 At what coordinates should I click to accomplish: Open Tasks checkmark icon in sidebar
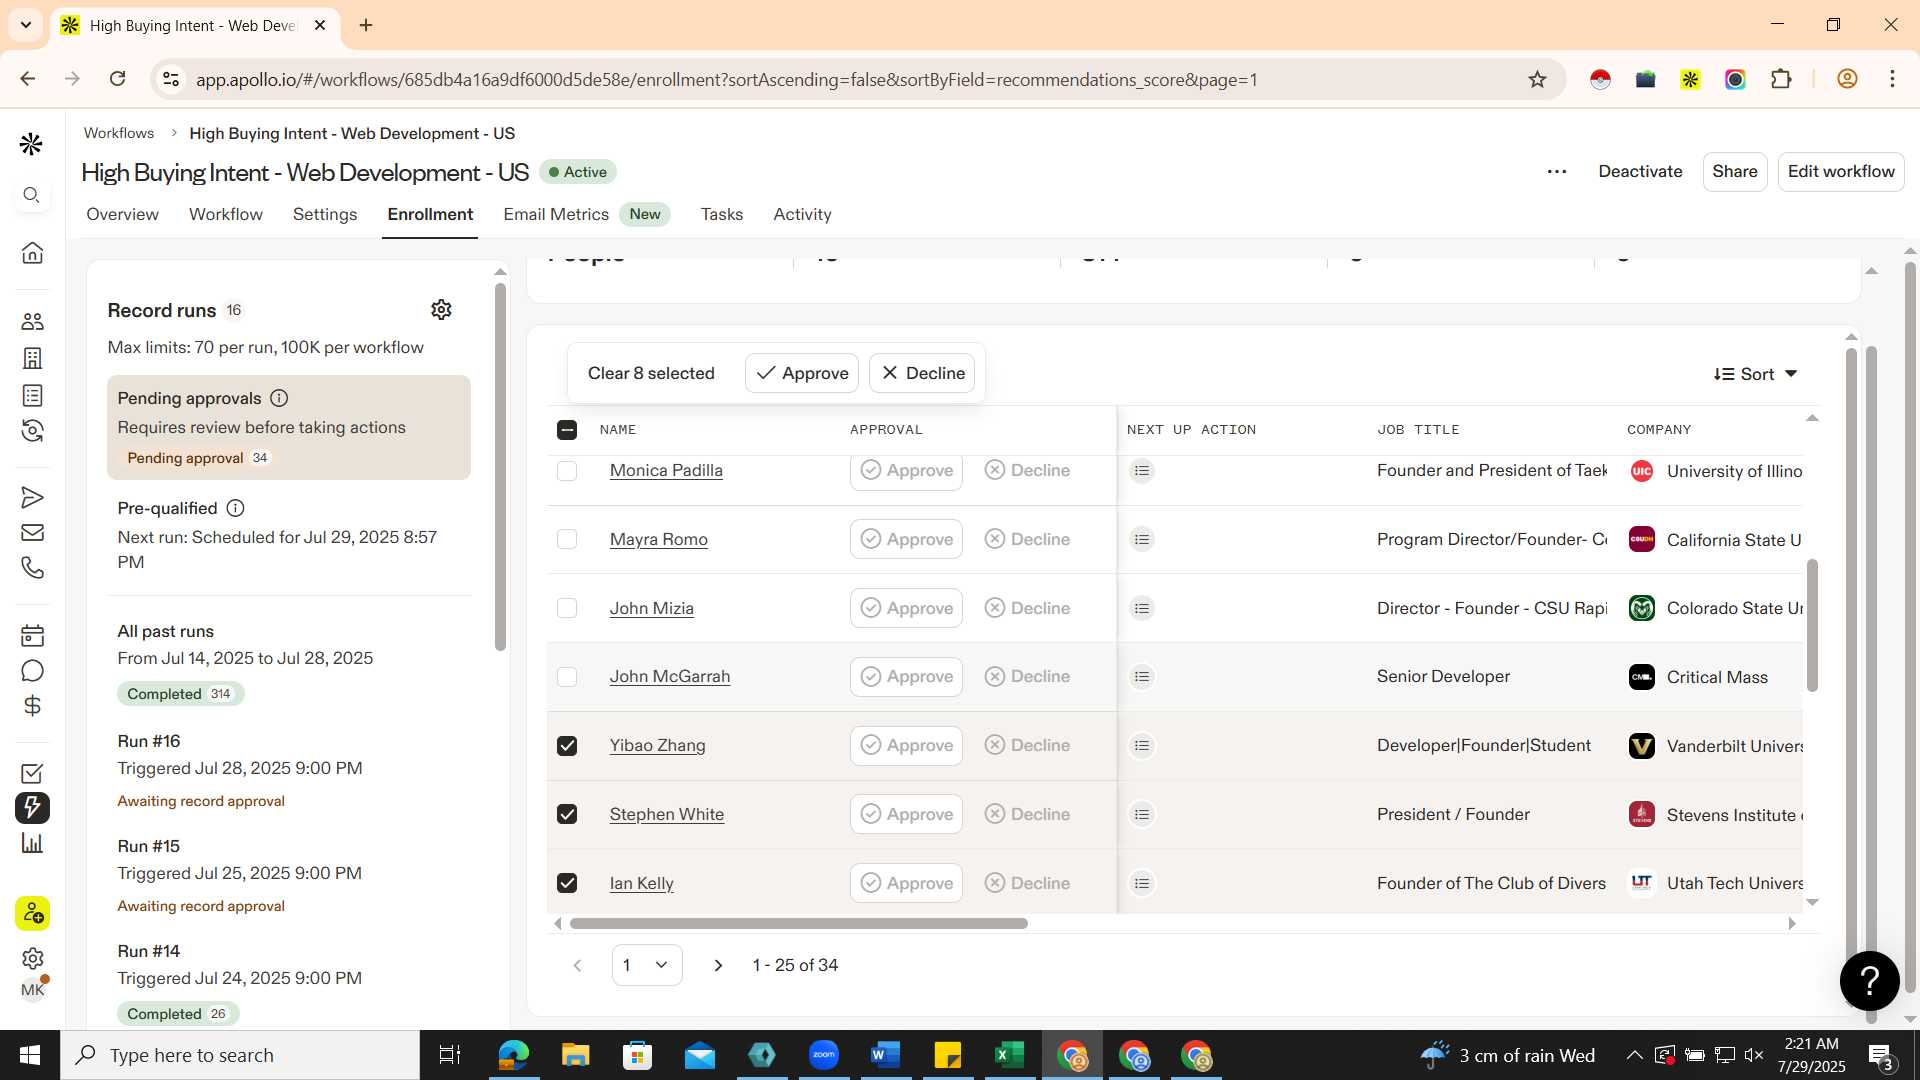(32, 773)
